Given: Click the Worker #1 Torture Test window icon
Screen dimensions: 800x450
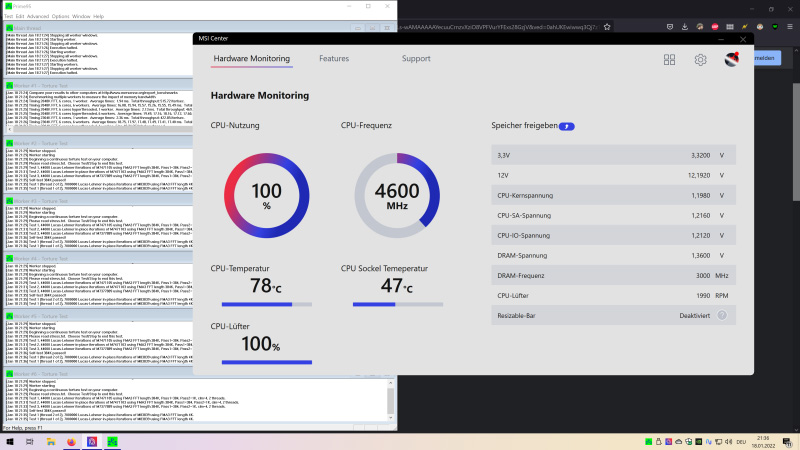Looking at the screenshot, I should coord(9,86).
